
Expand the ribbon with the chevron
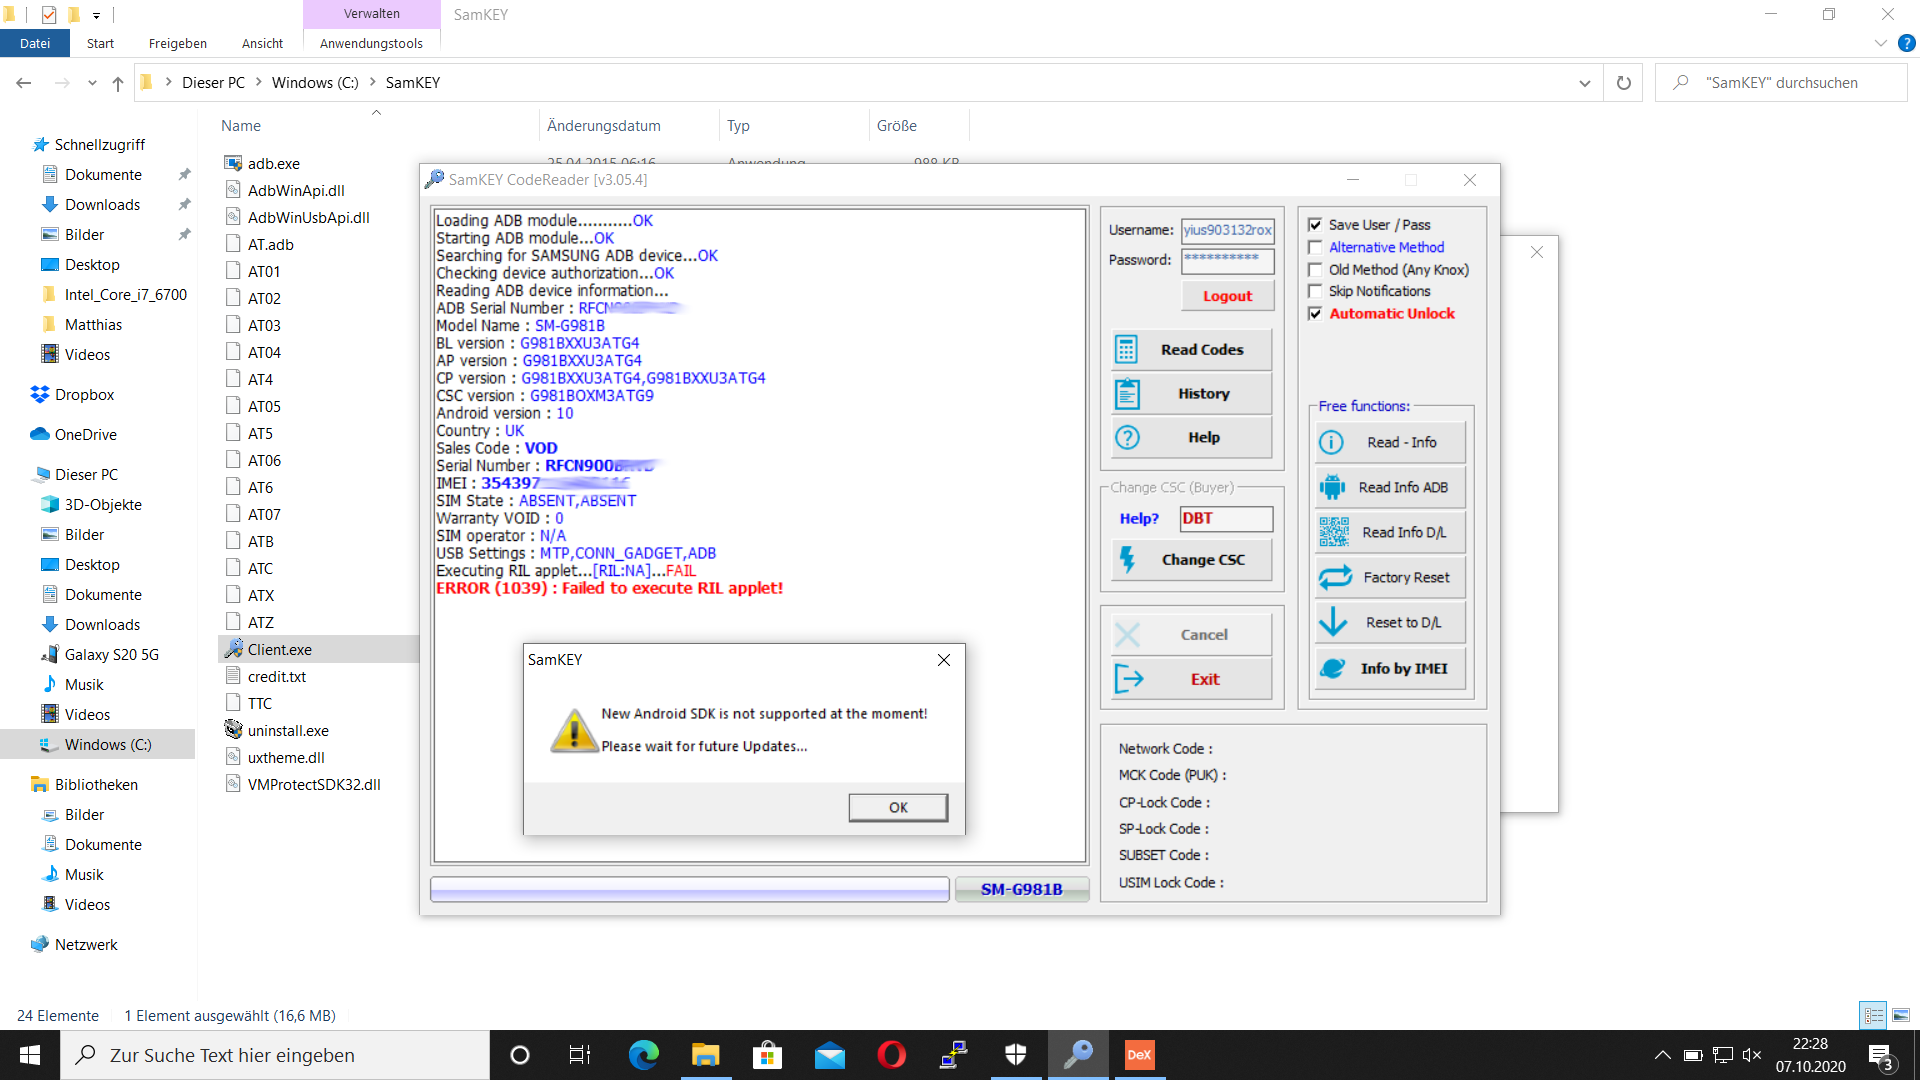pyautogui.click(x=1880, y=43)
